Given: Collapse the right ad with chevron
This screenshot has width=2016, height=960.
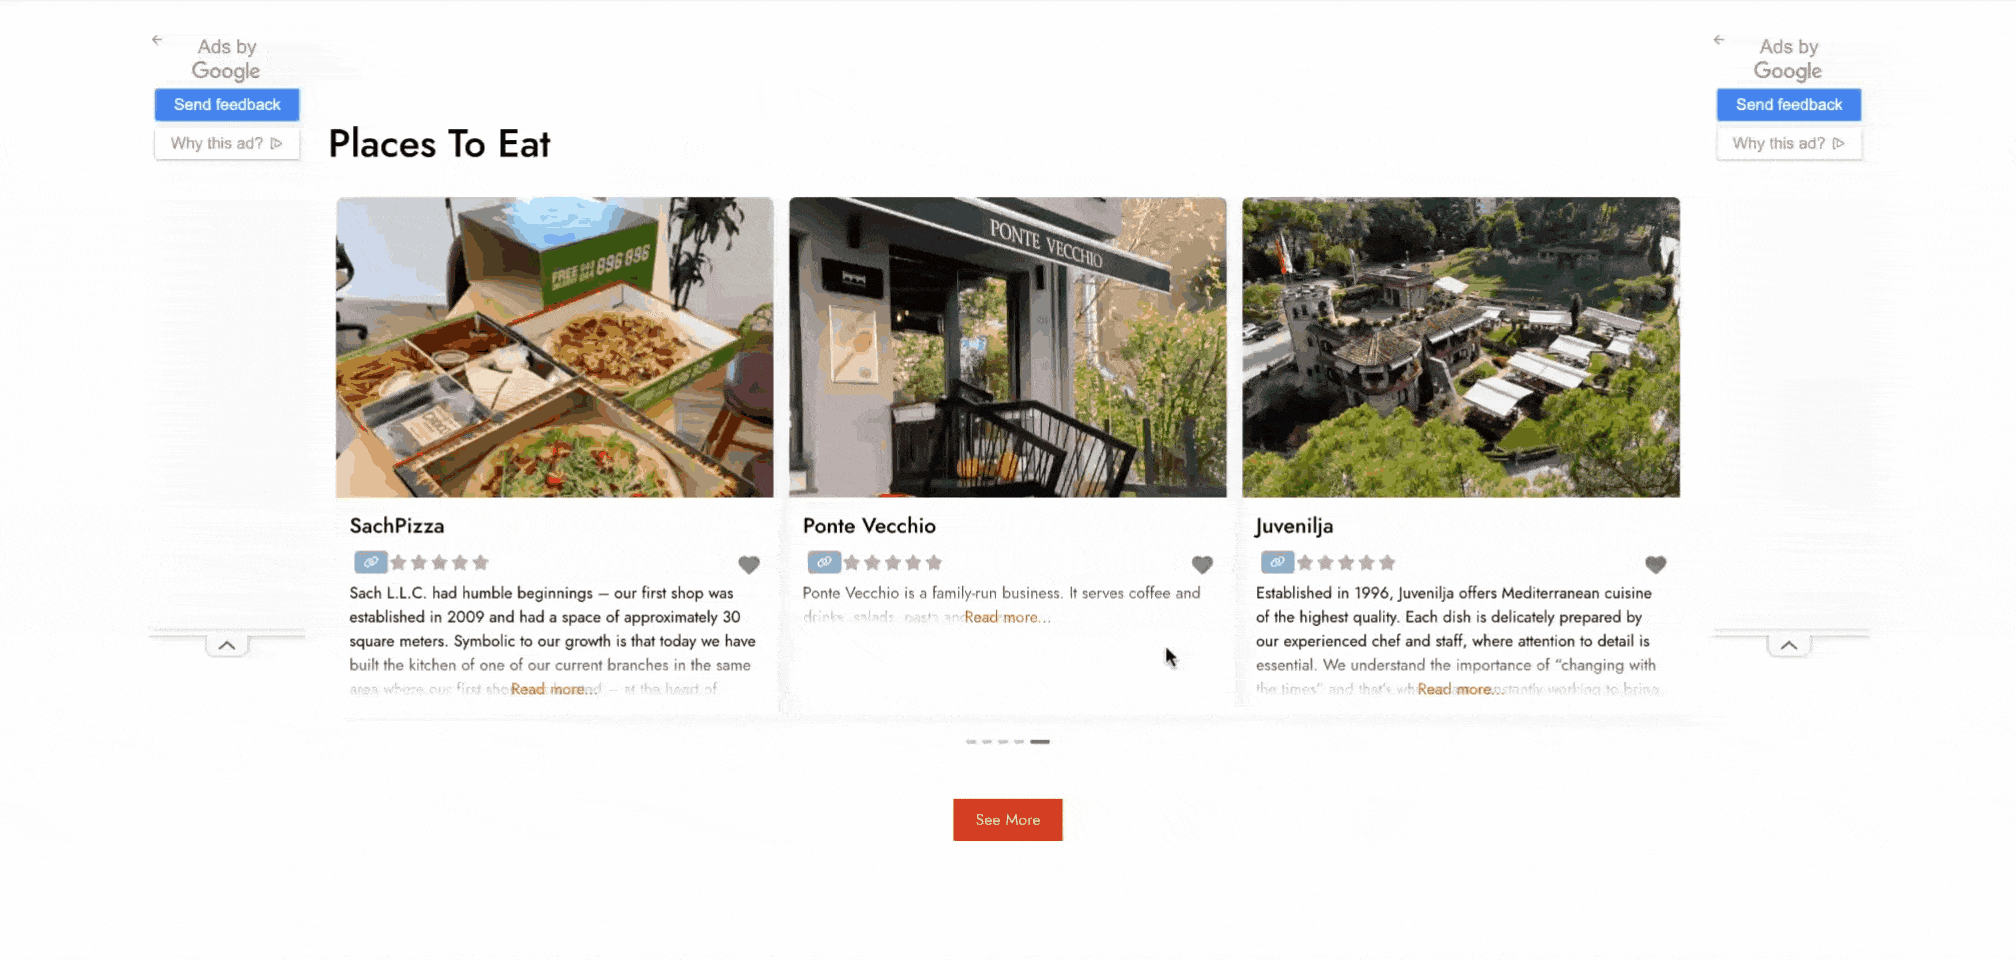Looking at the screenshot, I should 1789,645.
